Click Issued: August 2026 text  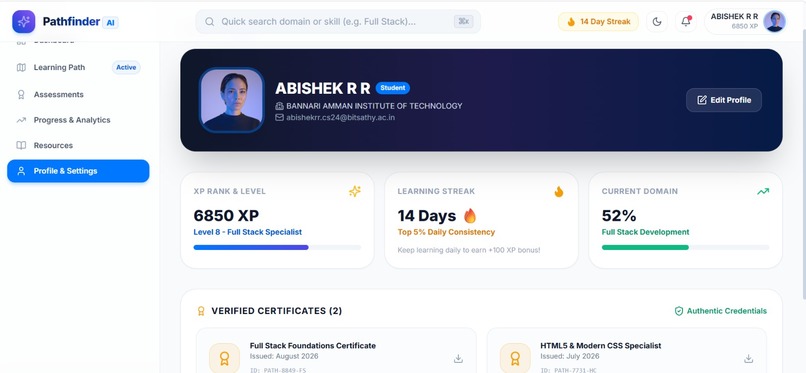[x=284, y=356]
